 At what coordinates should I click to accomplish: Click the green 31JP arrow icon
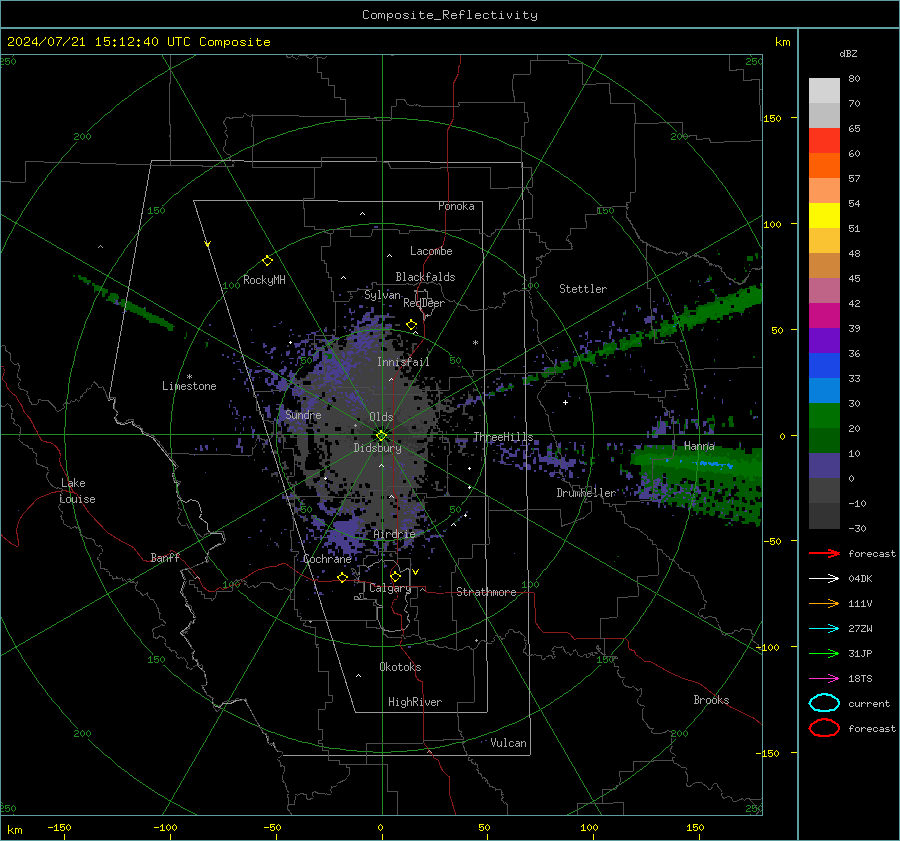824,653
